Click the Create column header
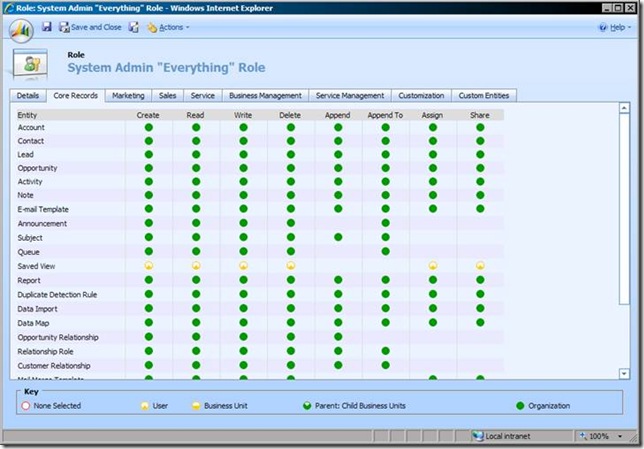This screenshot has height=449, width=644. [148, 116]
